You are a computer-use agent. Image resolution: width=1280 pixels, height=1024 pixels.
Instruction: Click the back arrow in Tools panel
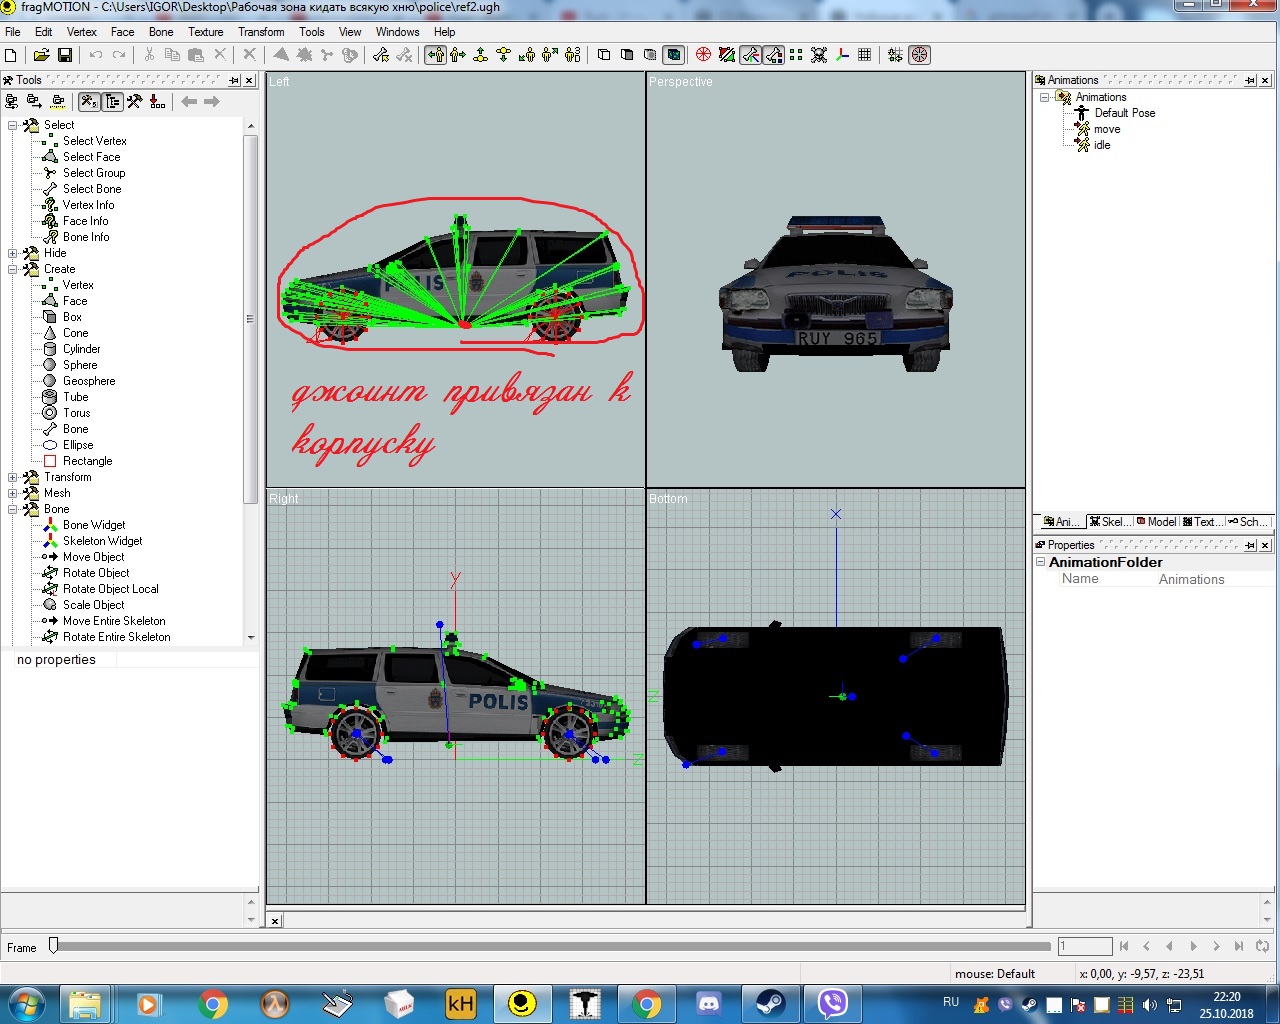pos(189,101)
